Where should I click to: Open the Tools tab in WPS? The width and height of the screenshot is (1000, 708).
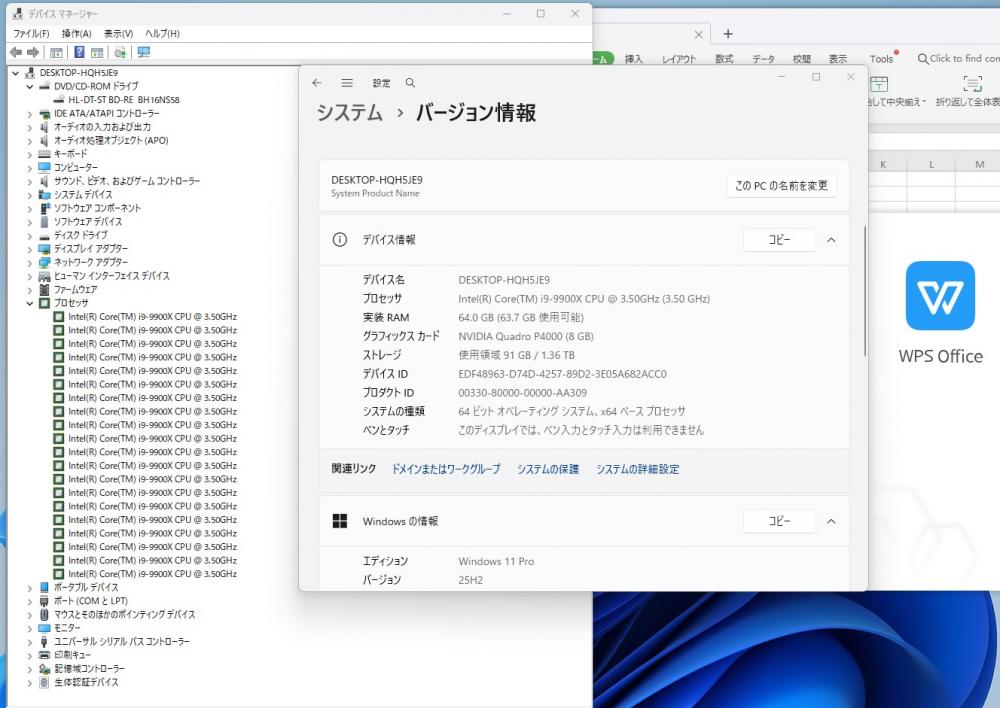[881, 59]
